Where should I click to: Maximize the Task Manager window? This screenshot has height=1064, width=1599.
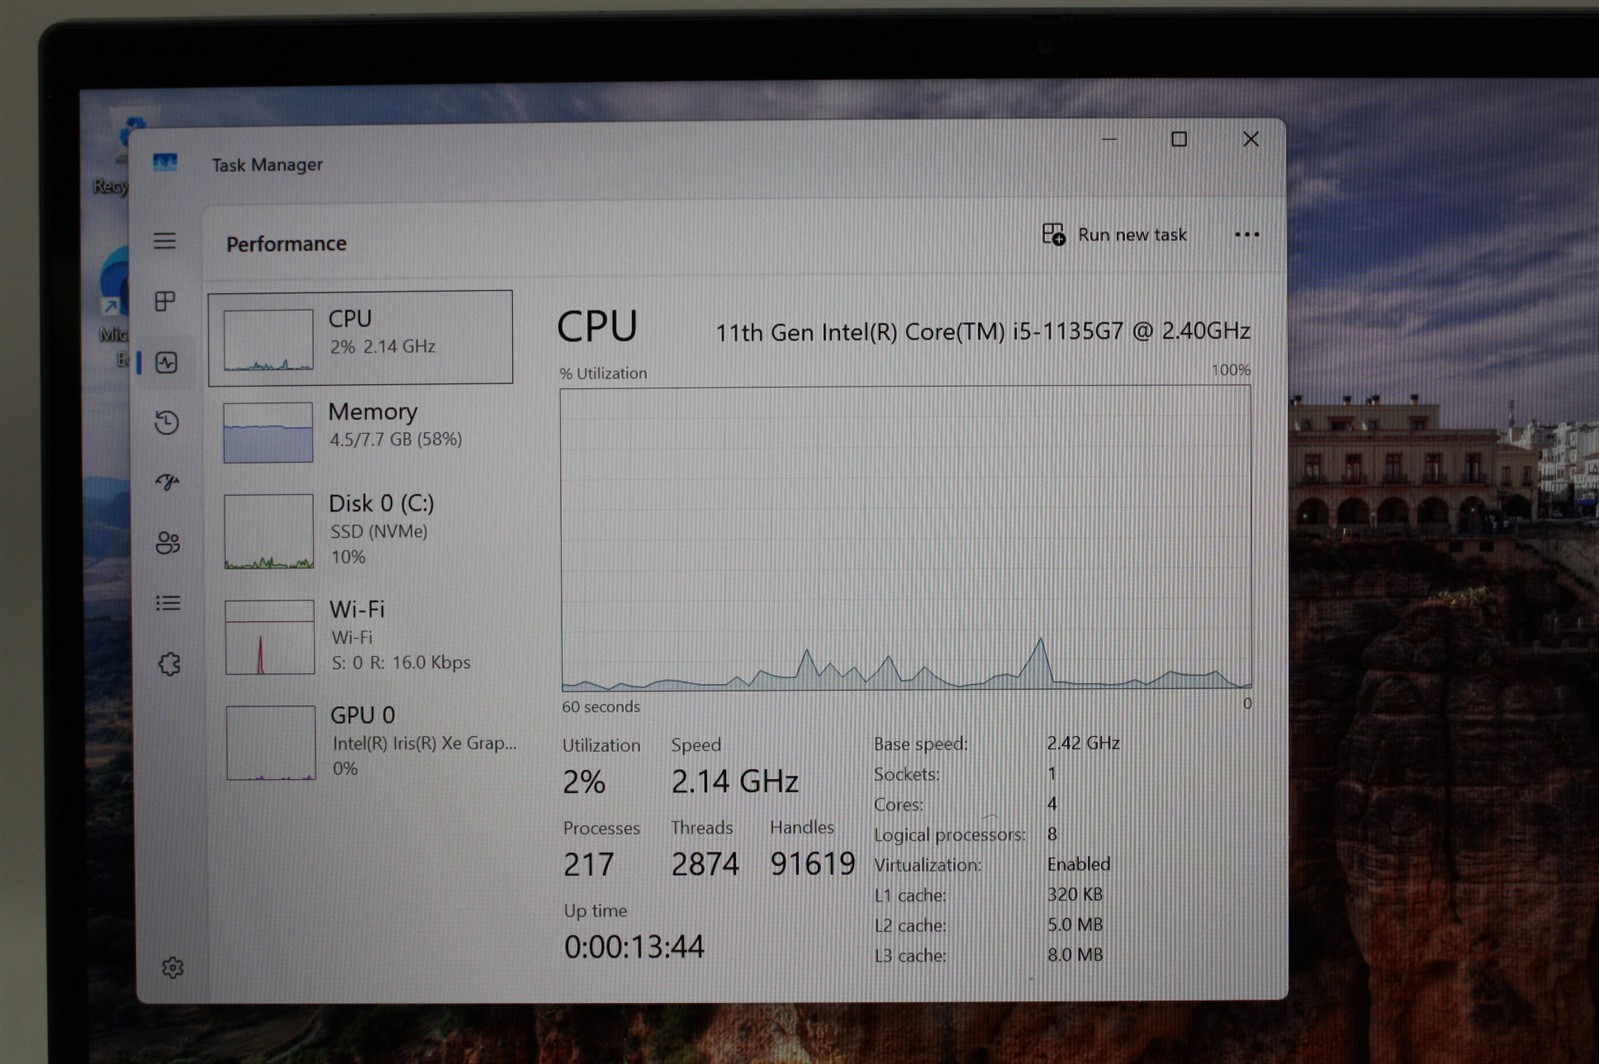[1179, 139]
